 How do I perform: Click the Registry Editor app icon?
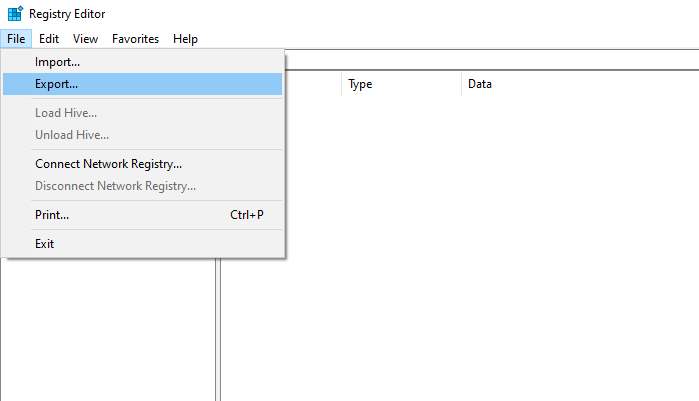coord(15,14)
